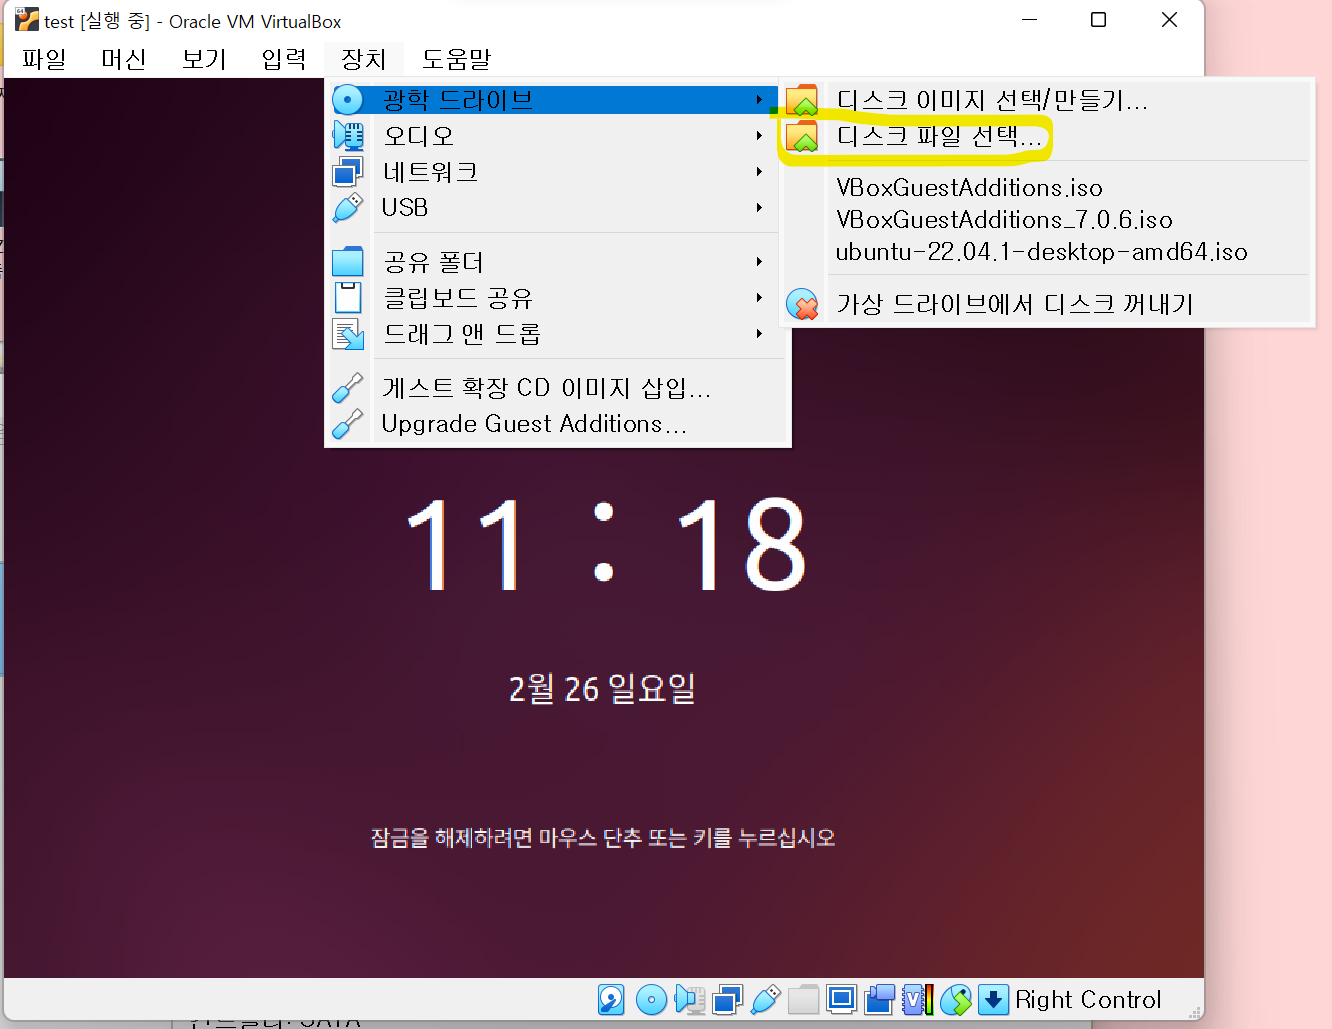Open the 보기 menu

[x=204, y=59]
